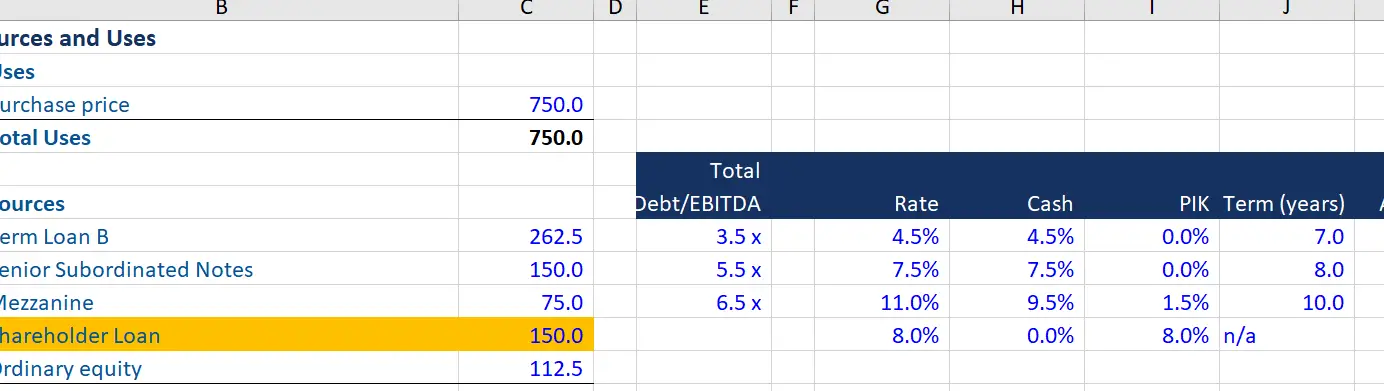The height and width of the screenshot is (391, 1384).
Task: Select column H header
Action: [x=1017, y=9]
